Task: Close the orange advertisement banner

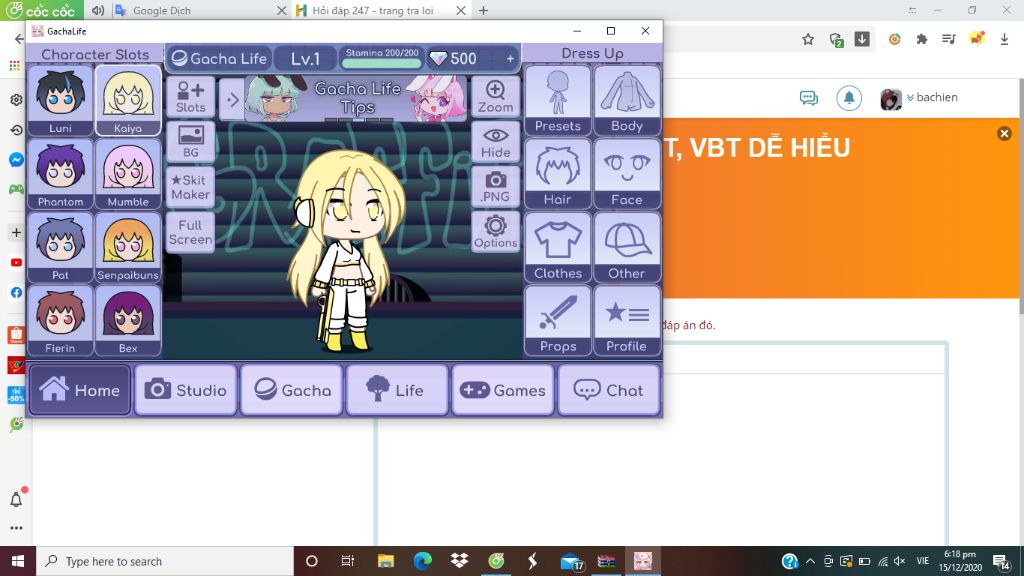Action: point(1004,133)
